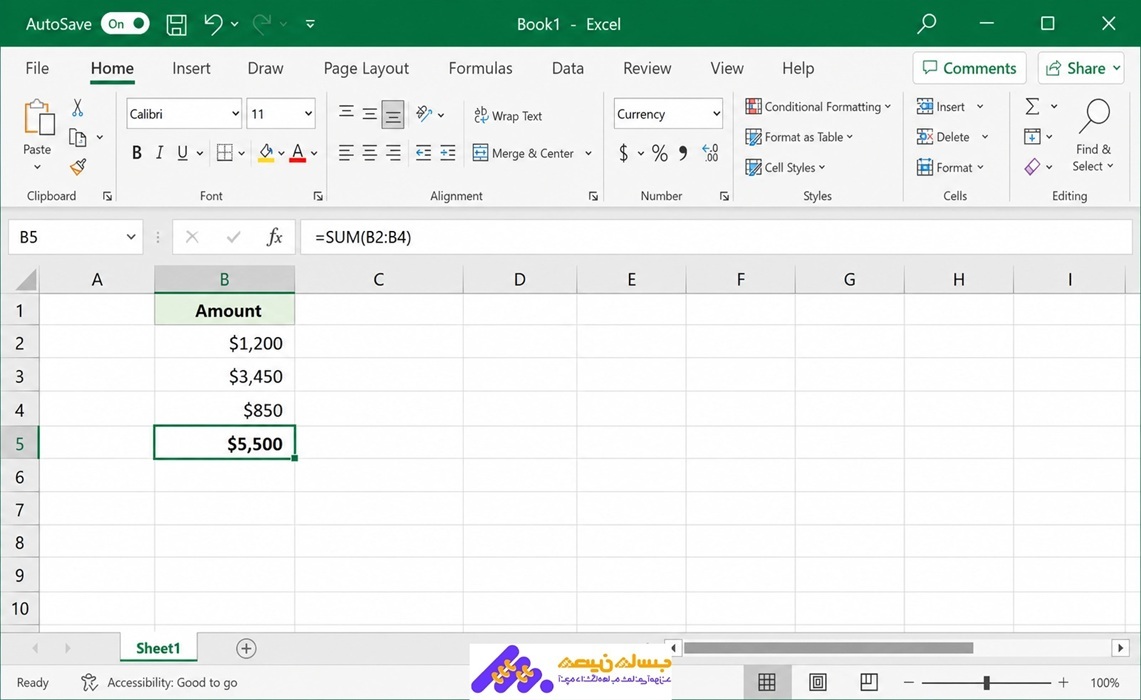Screen dimensions: 1141x700
Task: Increase indent of cell contents
Action: [448, 153]
